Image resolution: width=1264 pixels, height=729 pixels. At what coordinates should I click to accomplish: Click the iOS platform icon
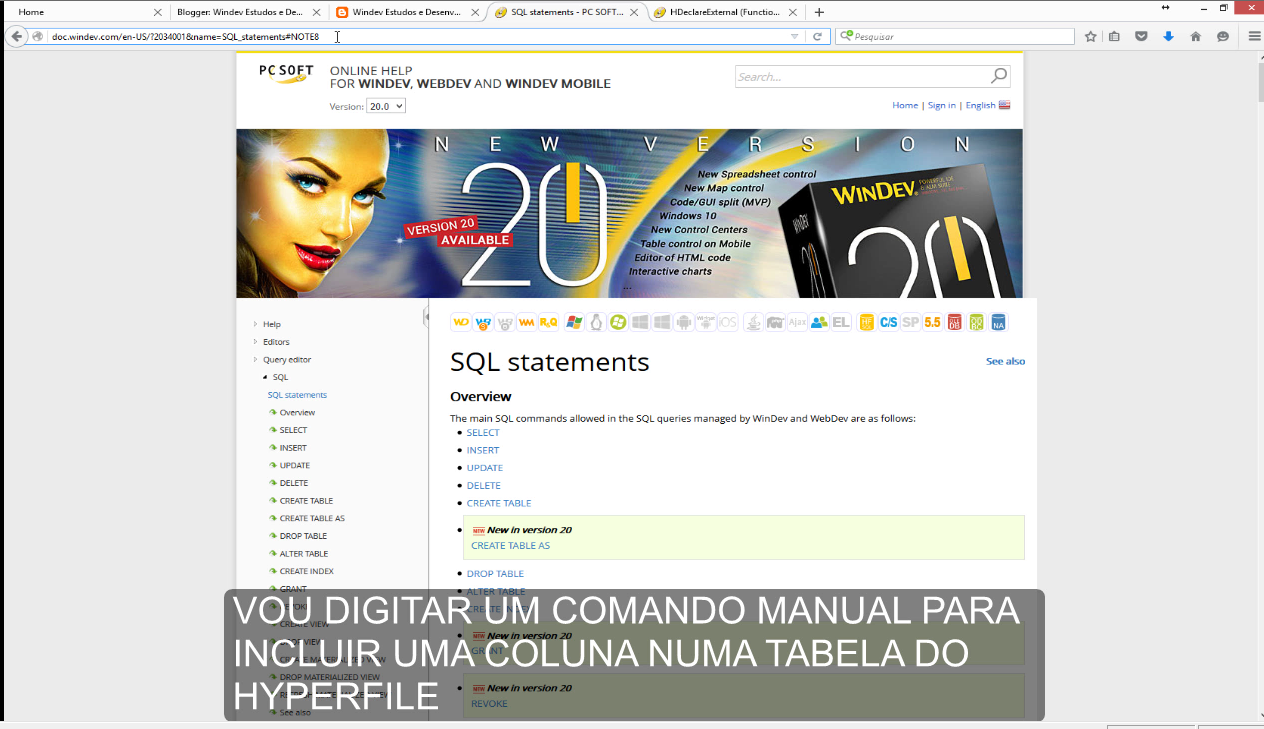tap(727, 322)
